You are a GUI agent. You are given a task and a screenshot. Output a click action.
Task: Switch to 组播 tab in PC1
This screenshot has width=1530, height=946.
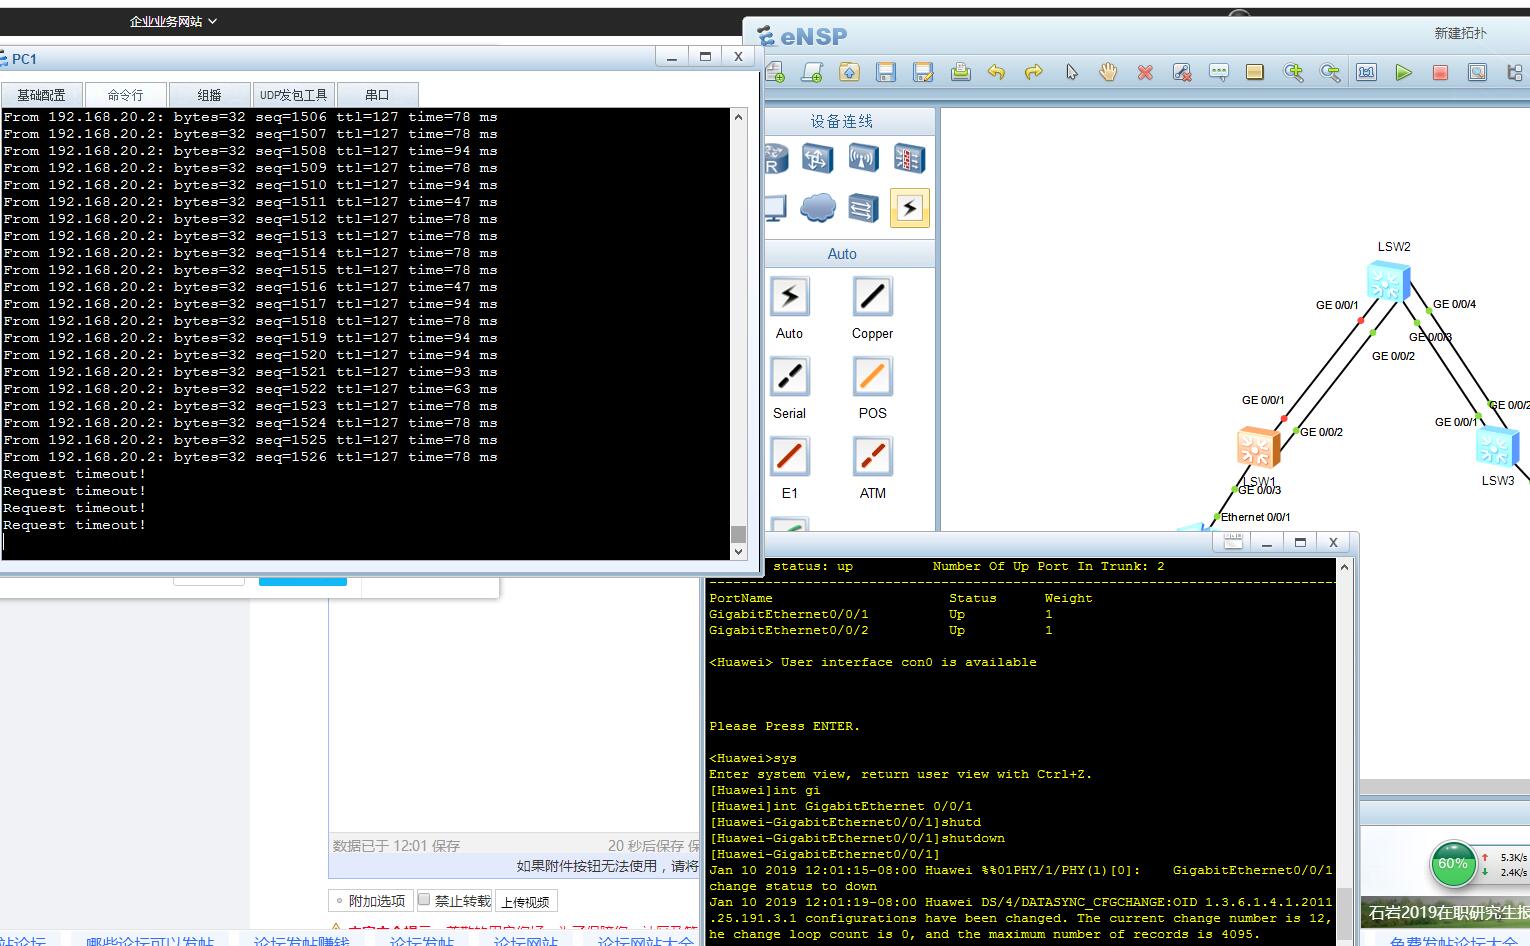[209, 95]
